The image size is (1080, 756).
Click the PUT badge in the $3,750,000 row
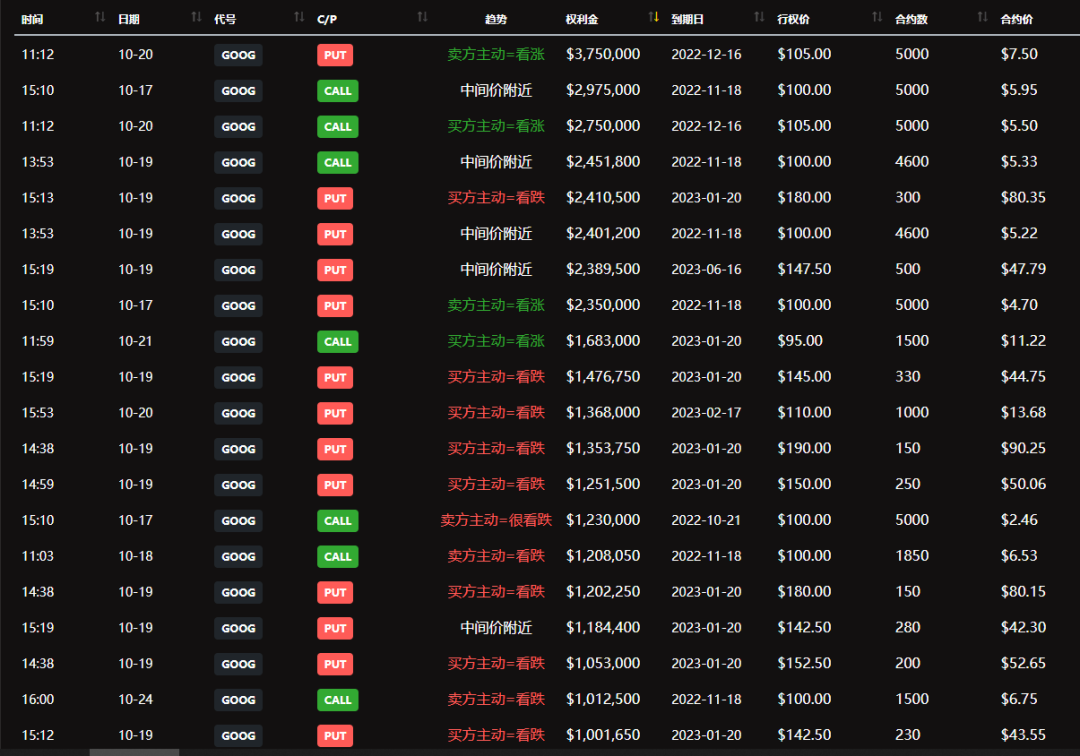coord(335,55)
